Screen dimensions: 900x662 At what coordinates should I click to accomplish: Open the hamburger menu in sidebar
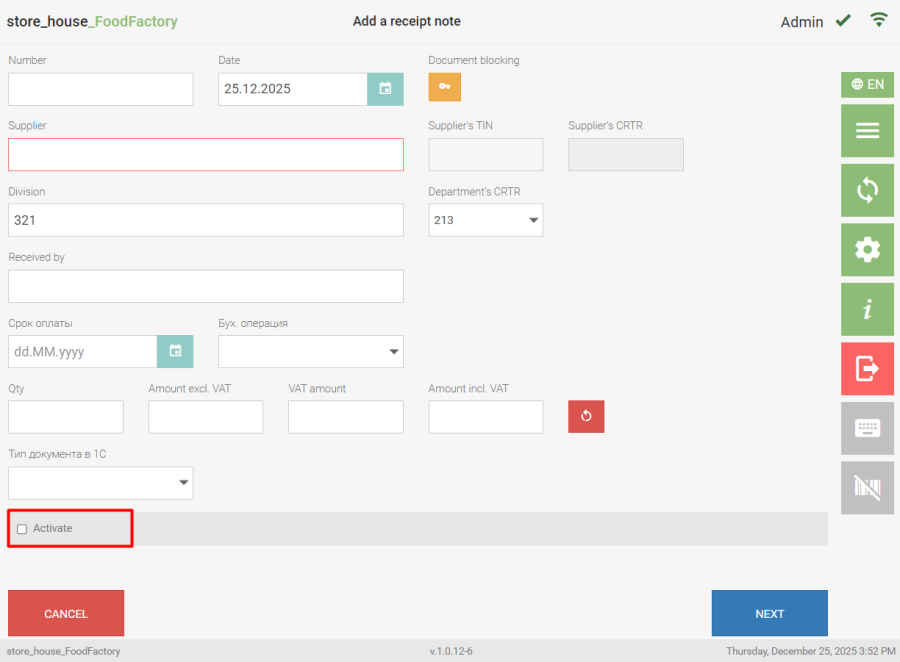point(867,131)
